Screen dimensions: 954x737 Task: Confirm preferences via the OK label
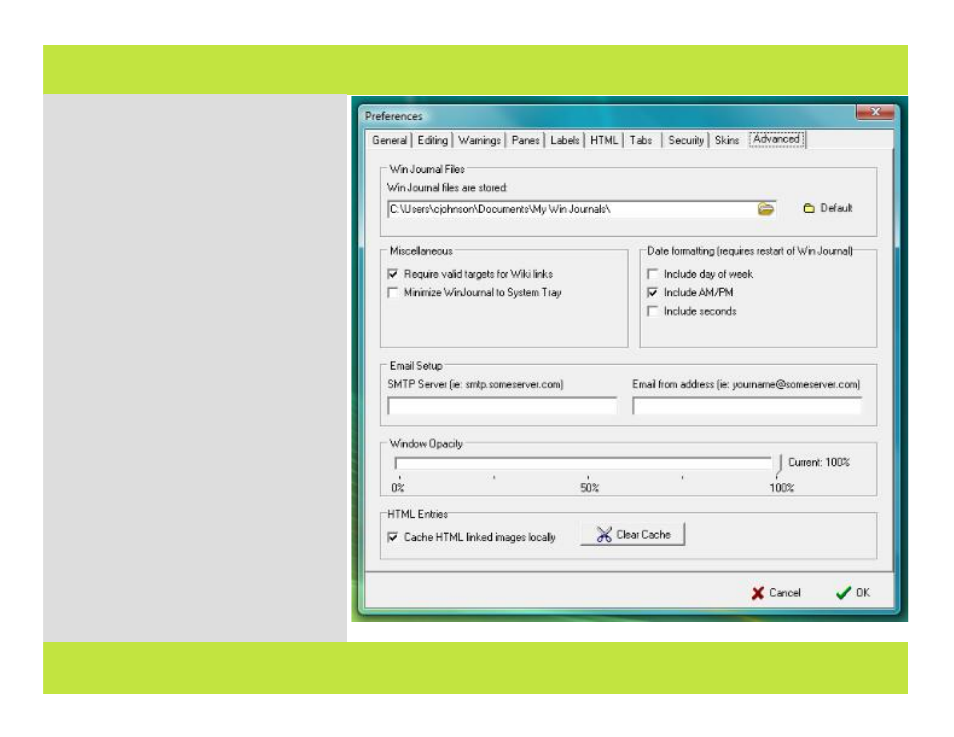(x=863, y=593)
